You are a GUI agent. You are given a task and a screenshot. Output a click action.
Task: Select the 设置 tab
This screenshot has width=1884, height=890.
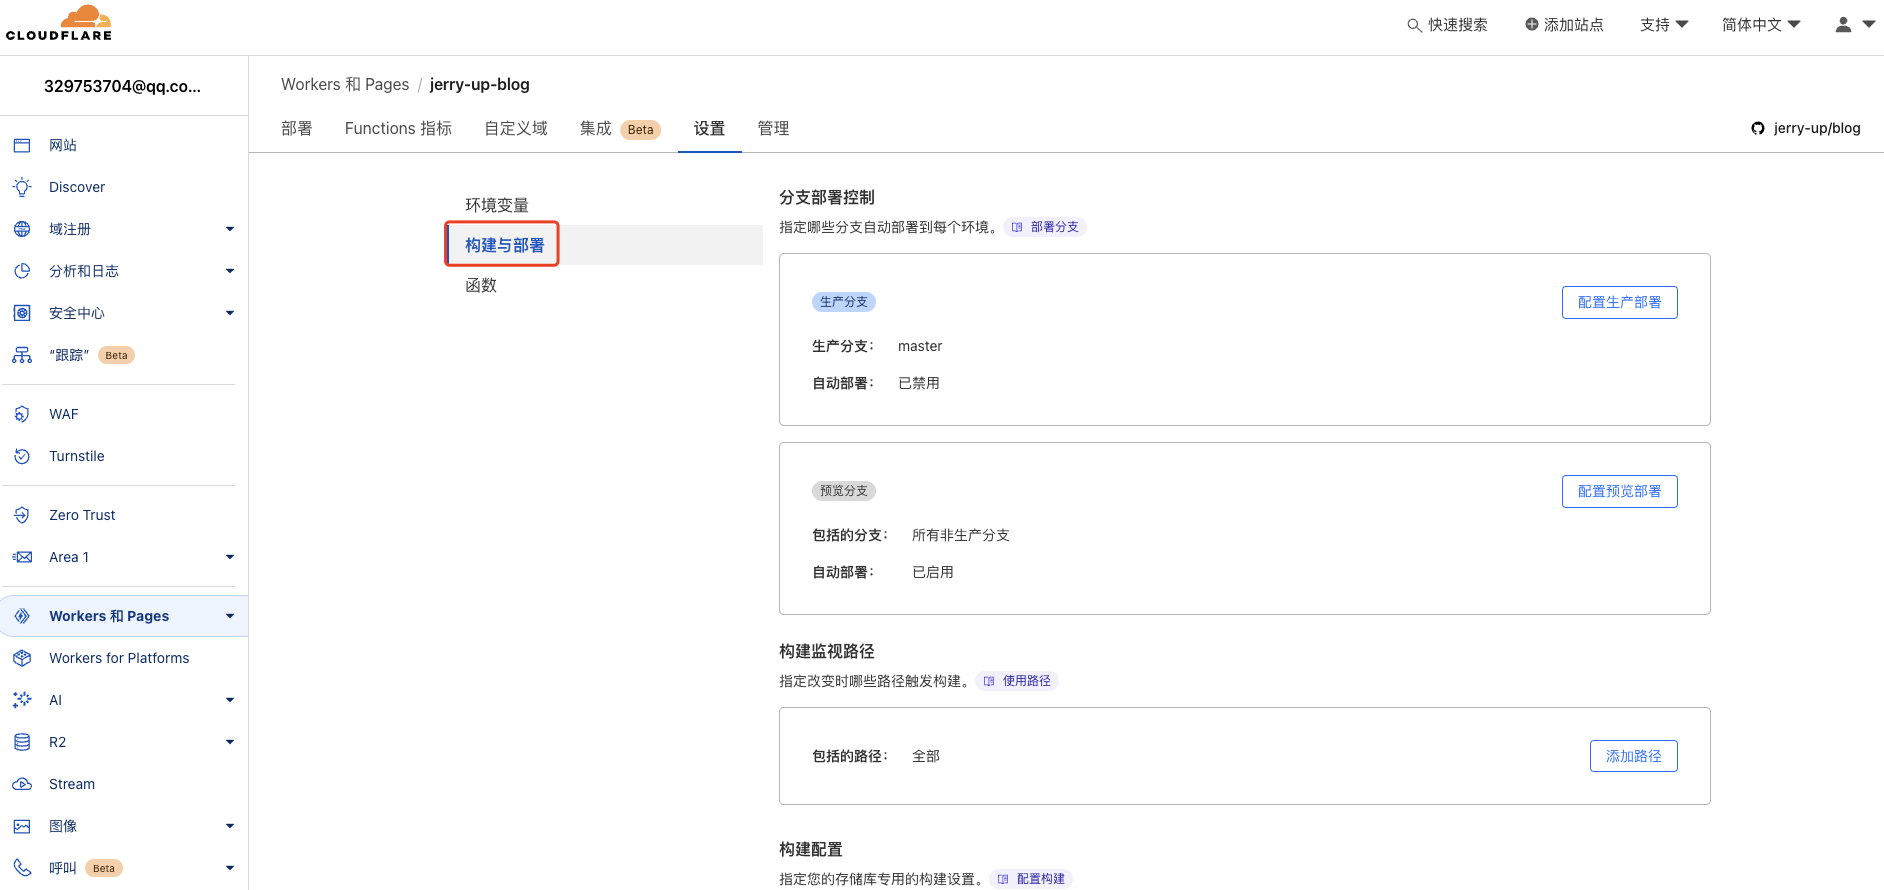(x=710, y=128)
